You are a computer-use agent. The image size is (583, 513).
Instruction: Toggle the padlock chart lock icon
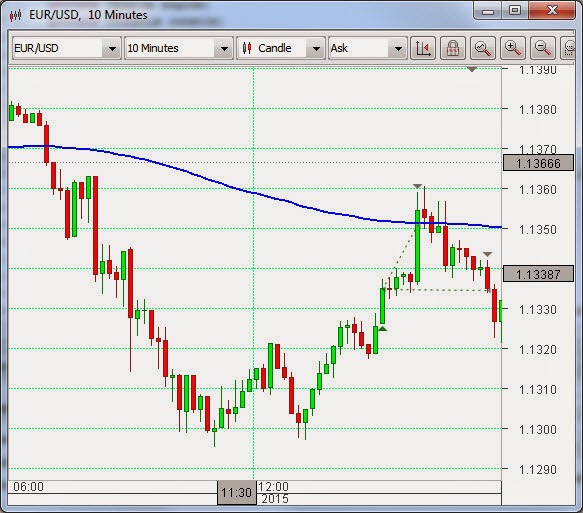[453, 48]
